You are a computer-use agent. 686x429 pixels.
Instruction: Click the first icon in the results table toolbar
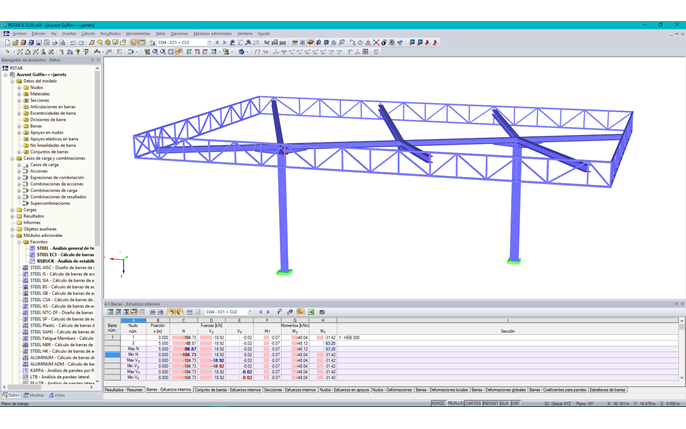[x=110, y=312]
